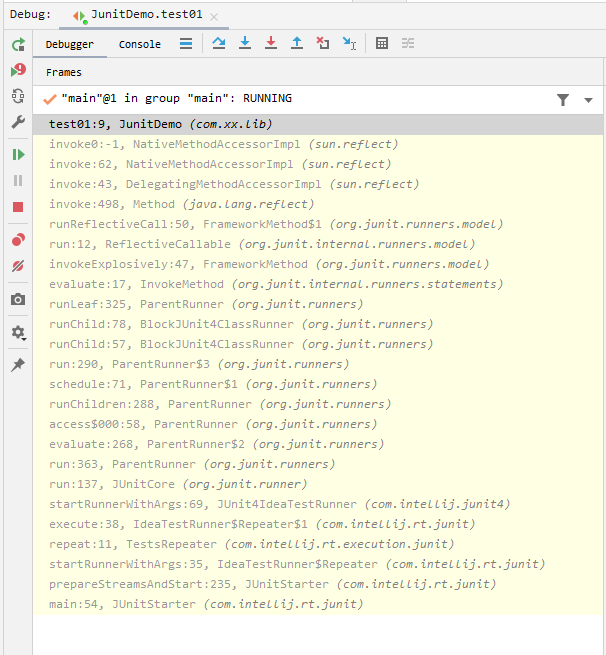Viewport: 606px width, 655px height.
Task: Select frame schedule:71, ParentRunner$1
Action: pyautogui.click(x=318, y=385)
